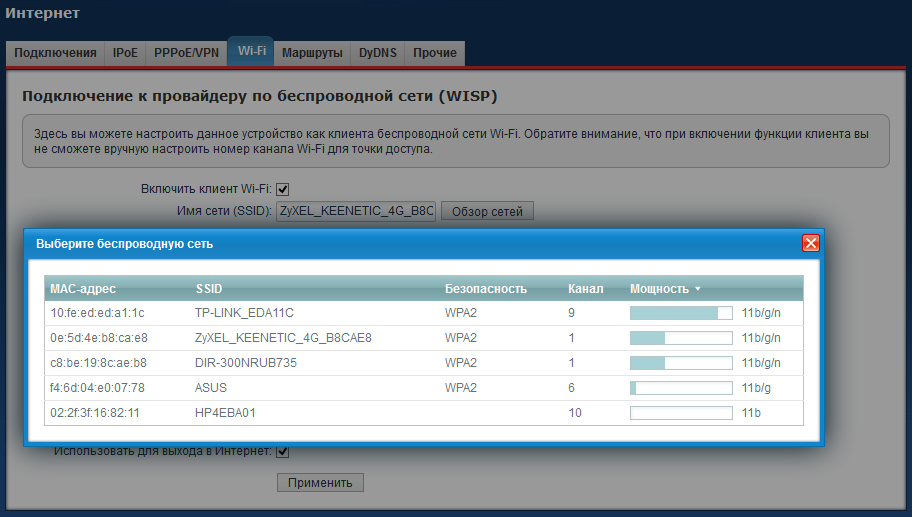Viewport: 912px width, 517px height.
Task: Close the wireless network selection dialog
Action: (810, 243)
